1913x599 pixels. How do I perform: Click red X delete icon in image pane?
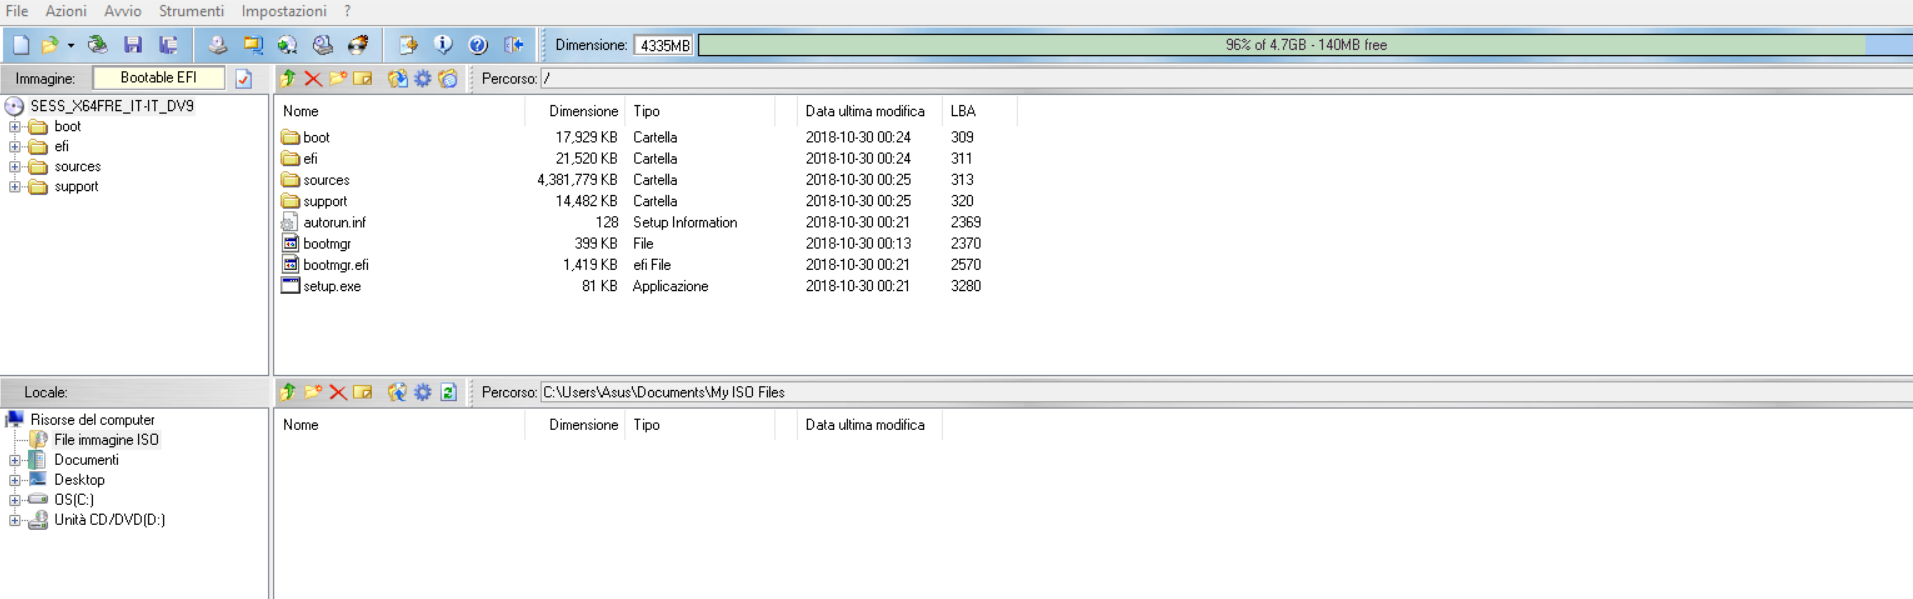tap(313, 79)
